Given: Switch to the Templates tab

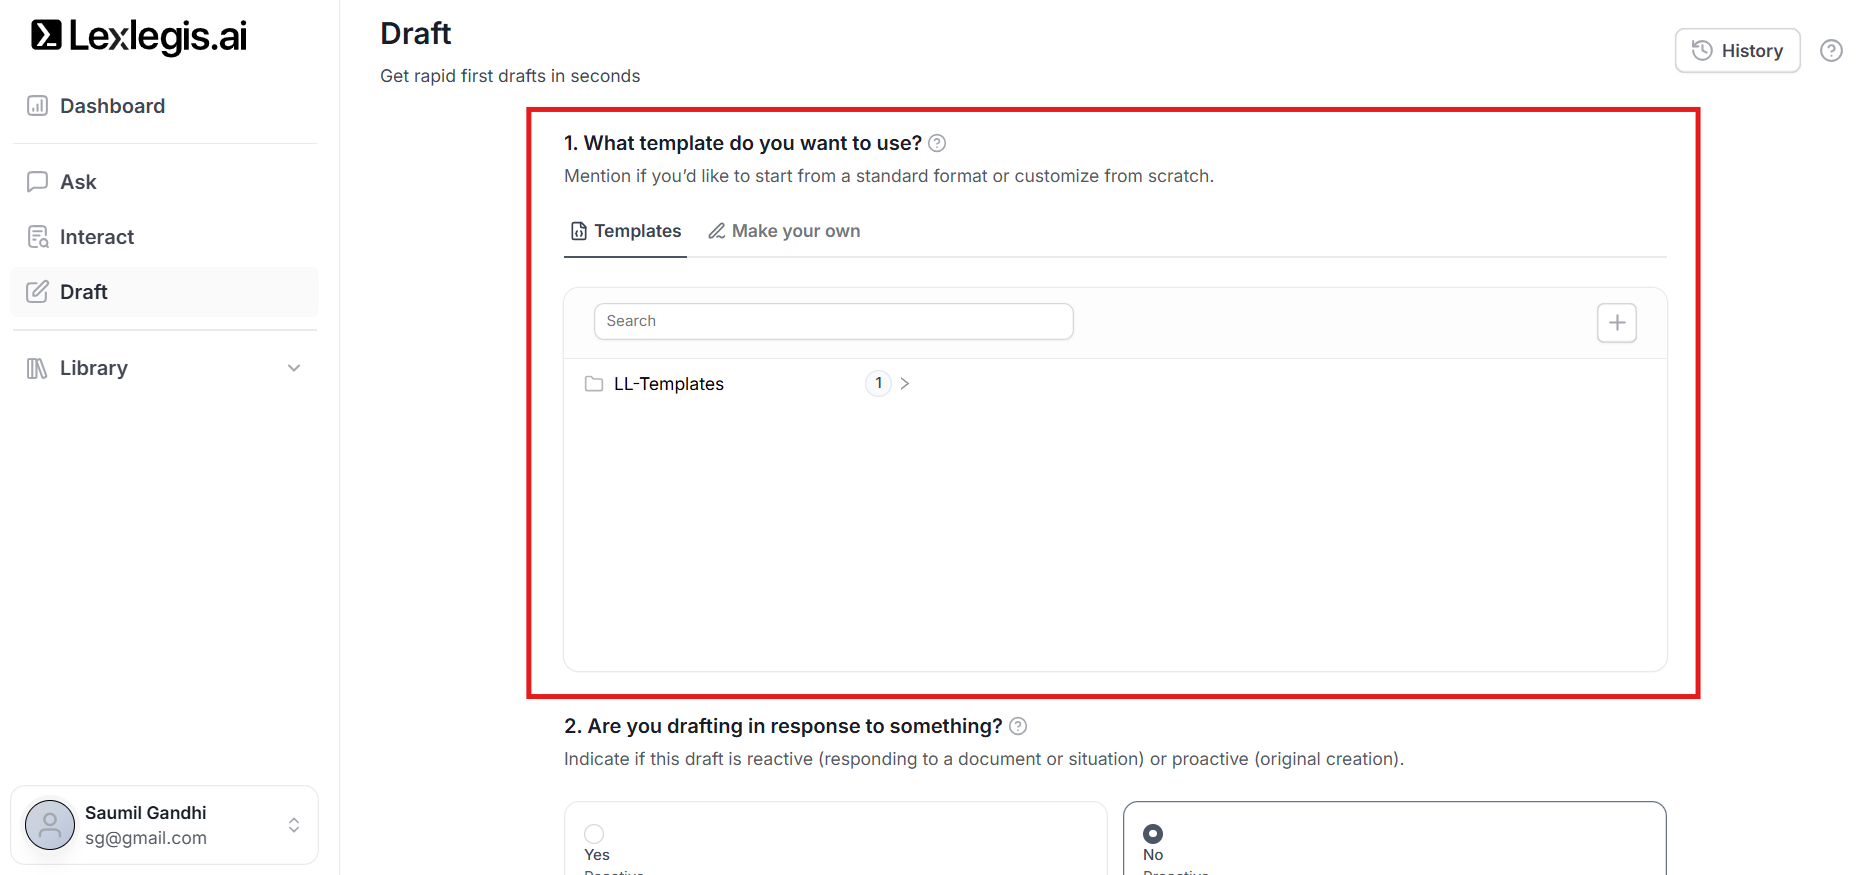Looking at the screenshot, I should click(626, 231).
